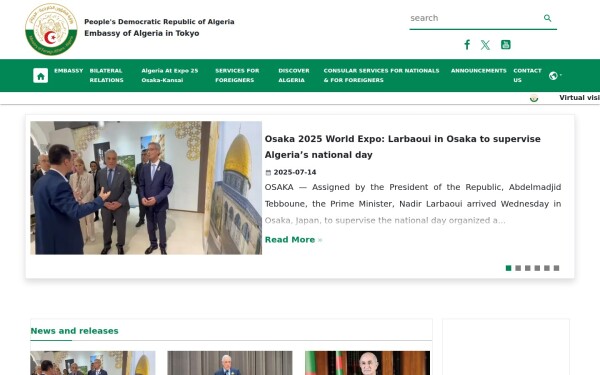Open Algeria At Expo 25 Osaka-Kansai menu

click(170, 75)
